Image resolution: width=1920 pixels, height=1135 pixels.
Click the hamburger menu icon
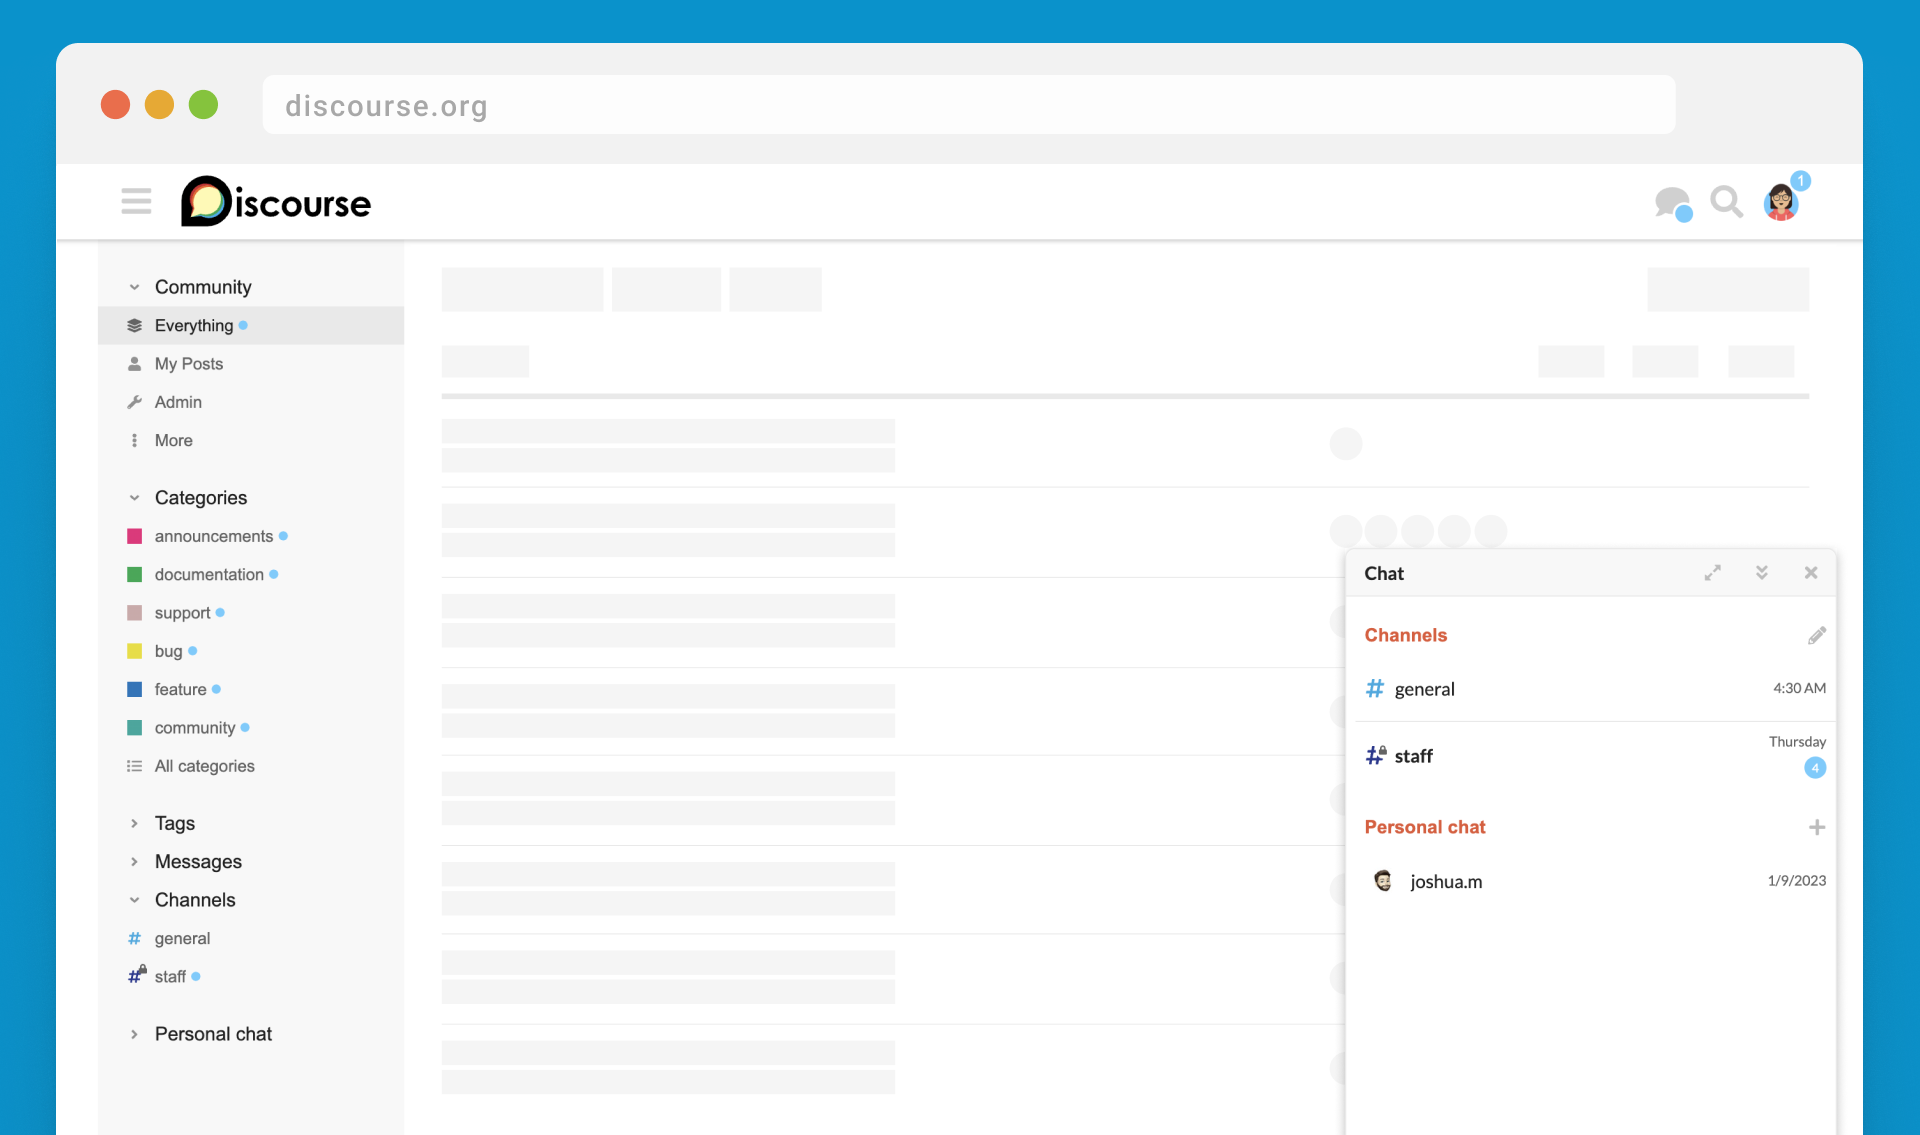coord(135,200)
